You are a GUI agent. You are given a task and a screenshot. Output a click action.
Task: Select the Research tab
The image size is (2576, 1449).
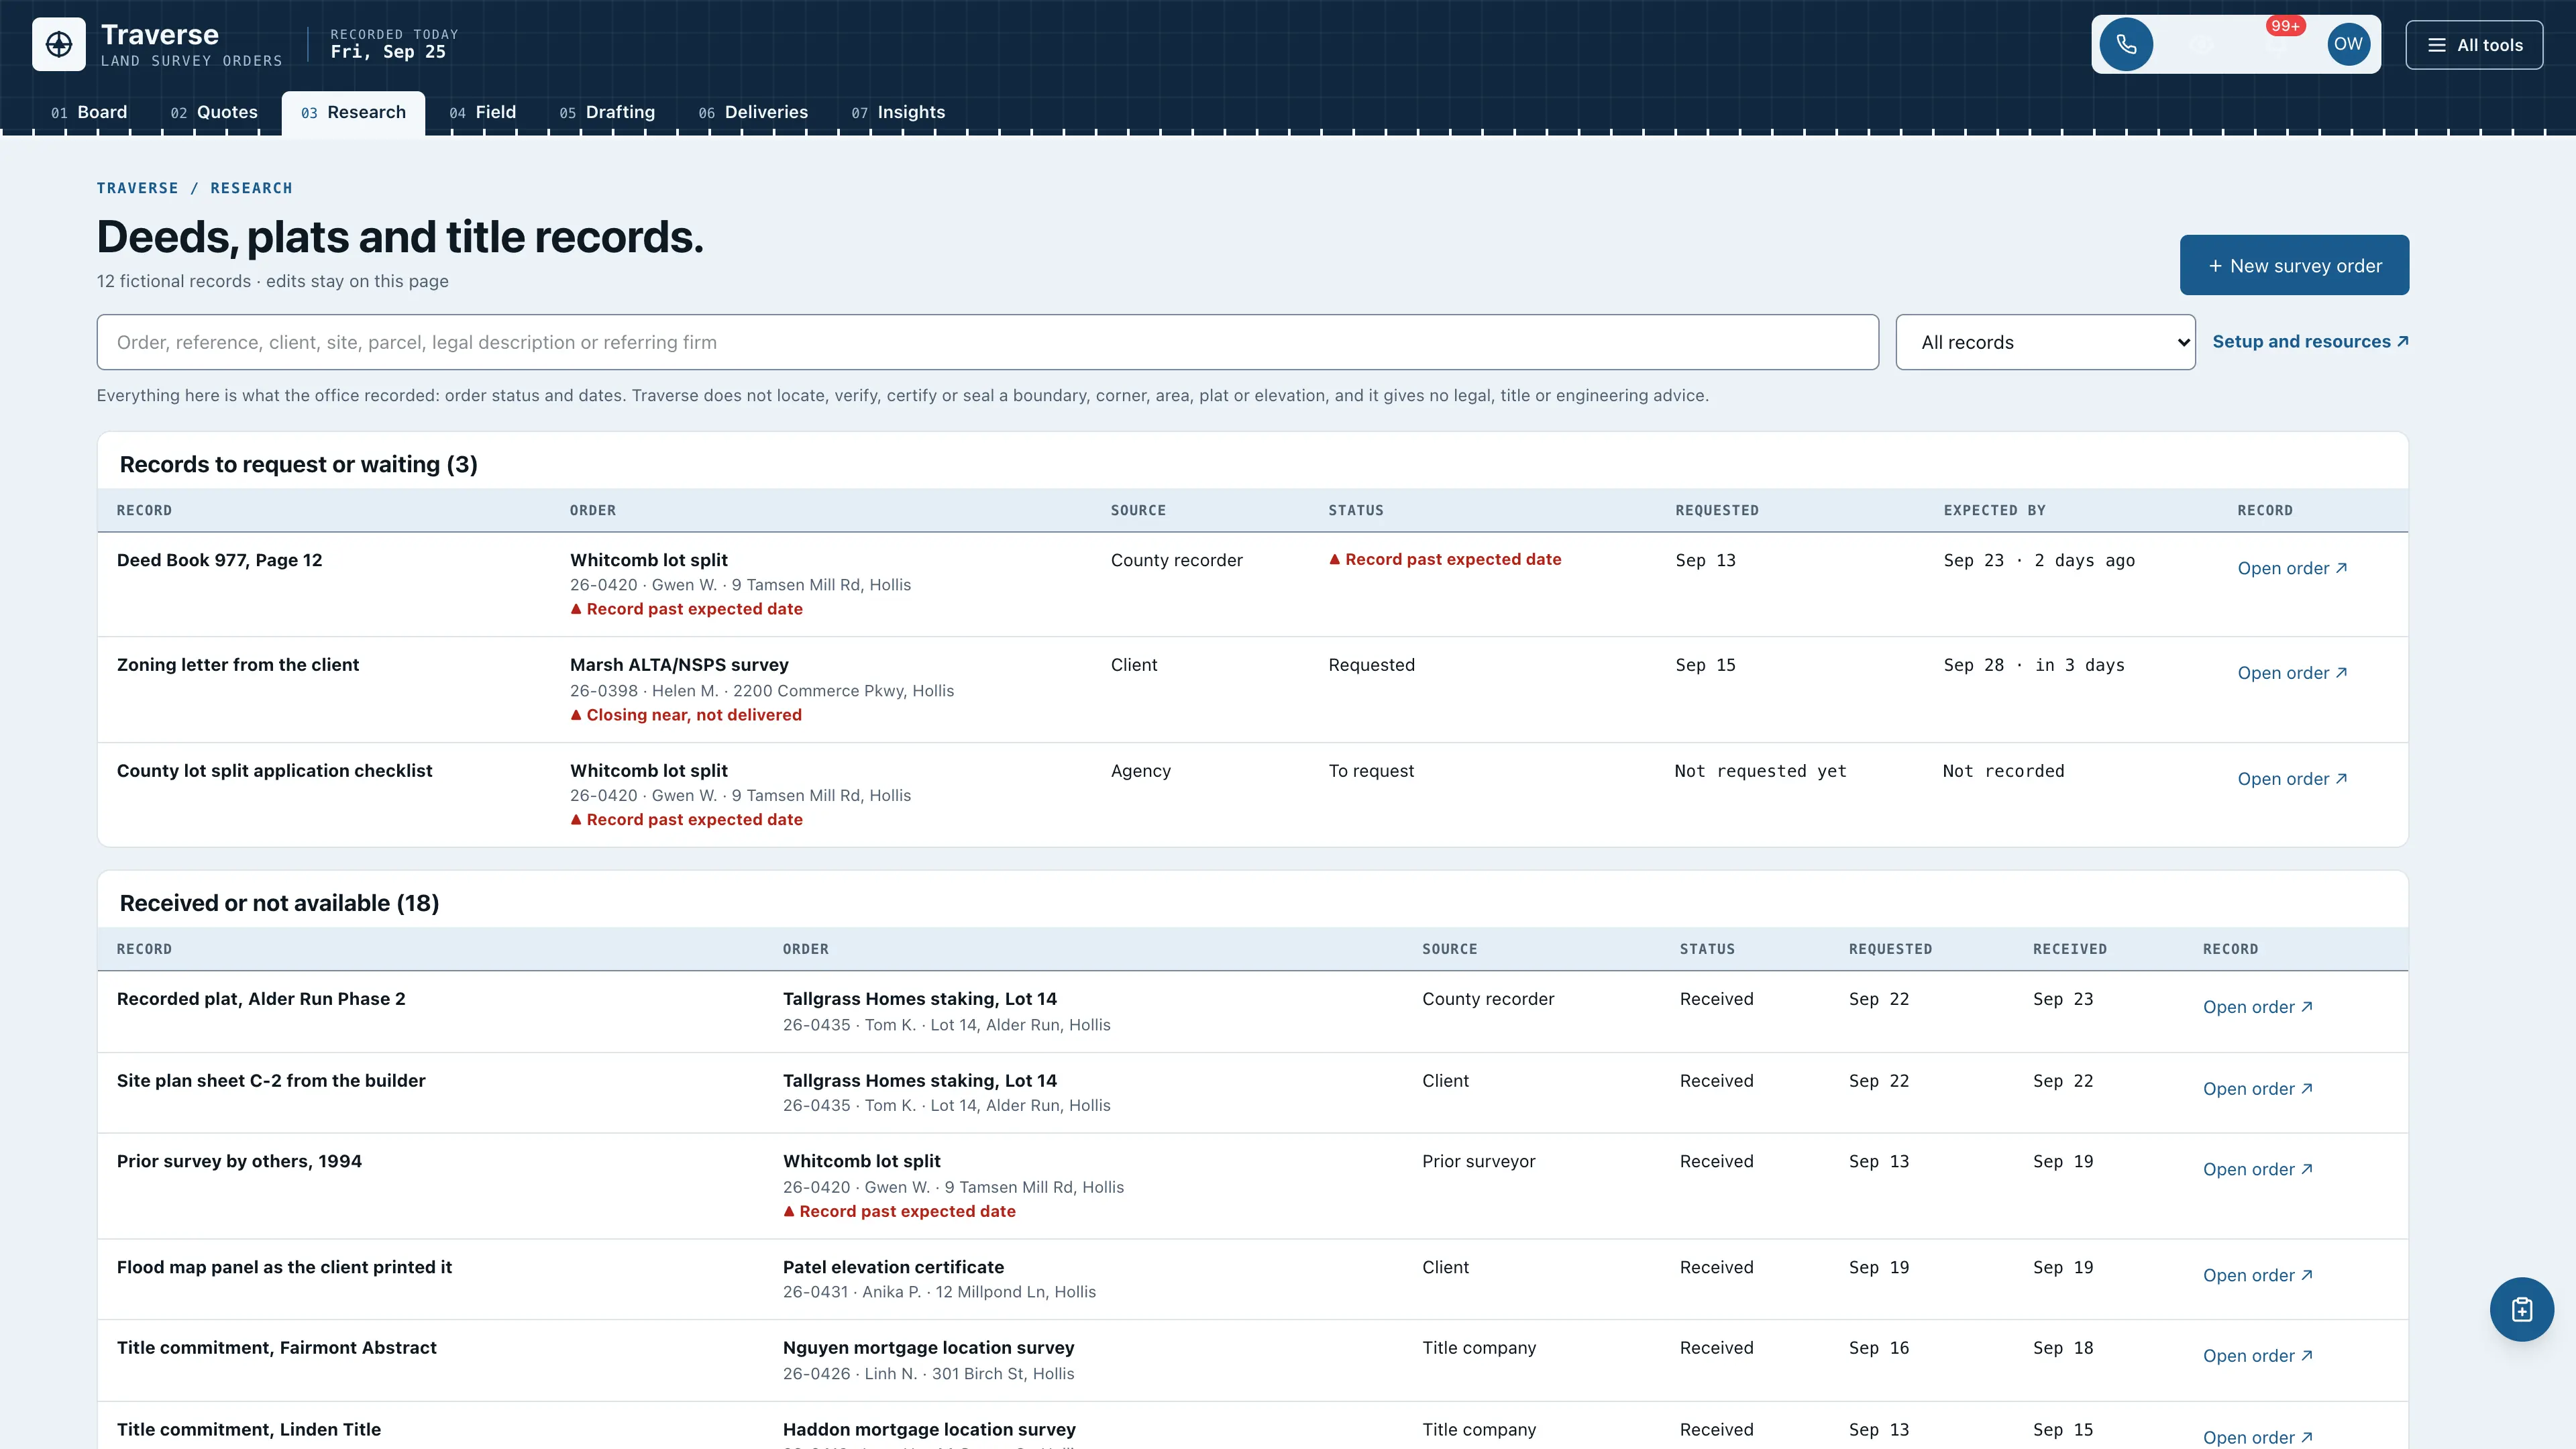(353, 112)
